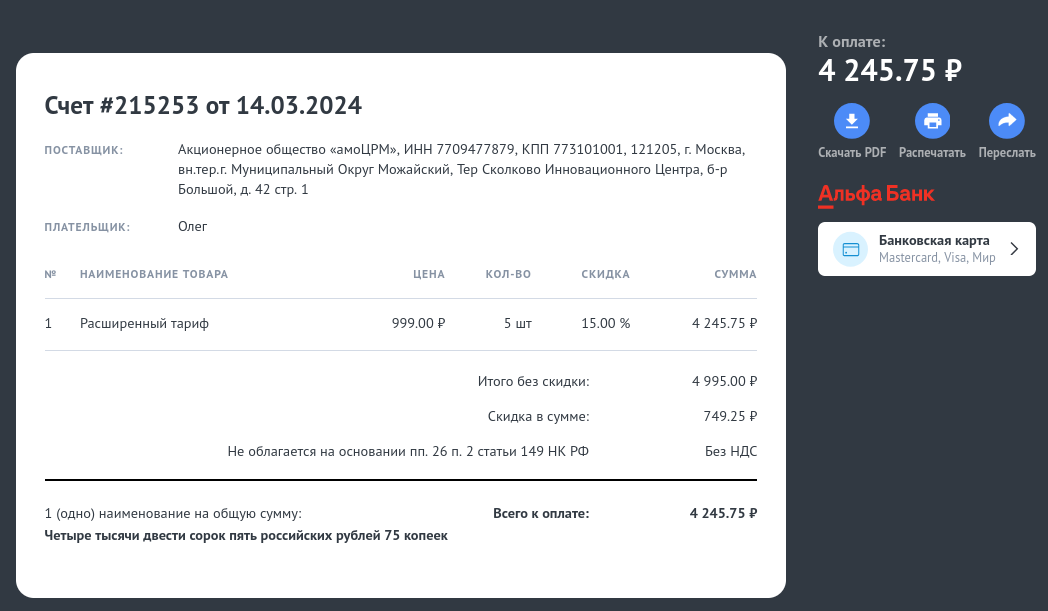Click the supplier details text АмоЦРМ
The image size is (1048, 611).
point(461,169)
